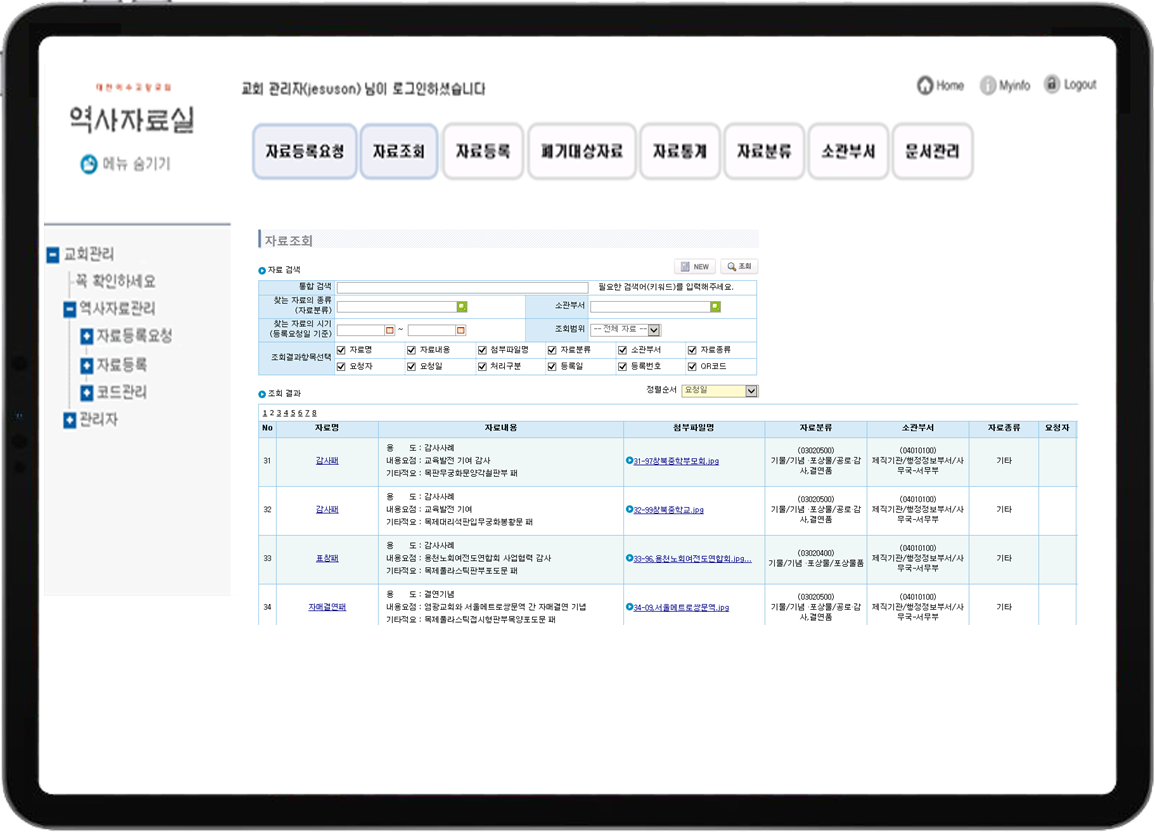Switch to the 자료통계 menu tab
Image resolution: width=1155 pixels, height=832 pixels.
pyautogui.click(x=680, y=152)
